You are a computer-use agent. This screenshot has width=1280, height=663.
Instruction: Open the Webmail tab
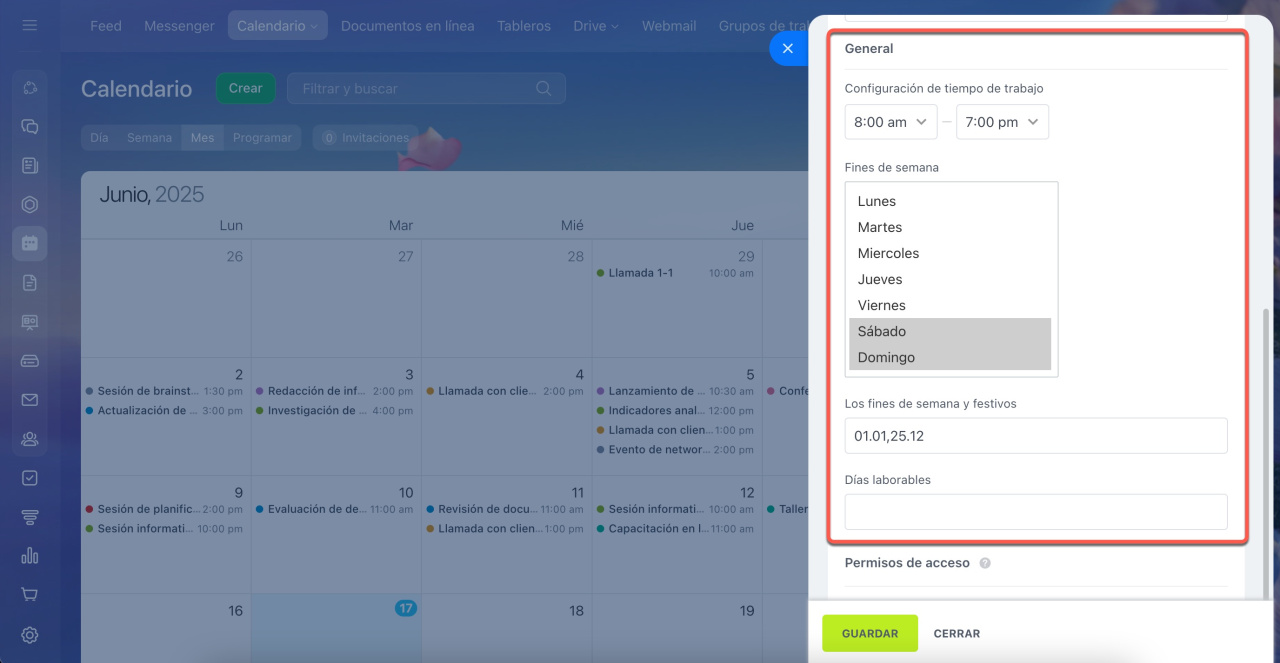669,26
